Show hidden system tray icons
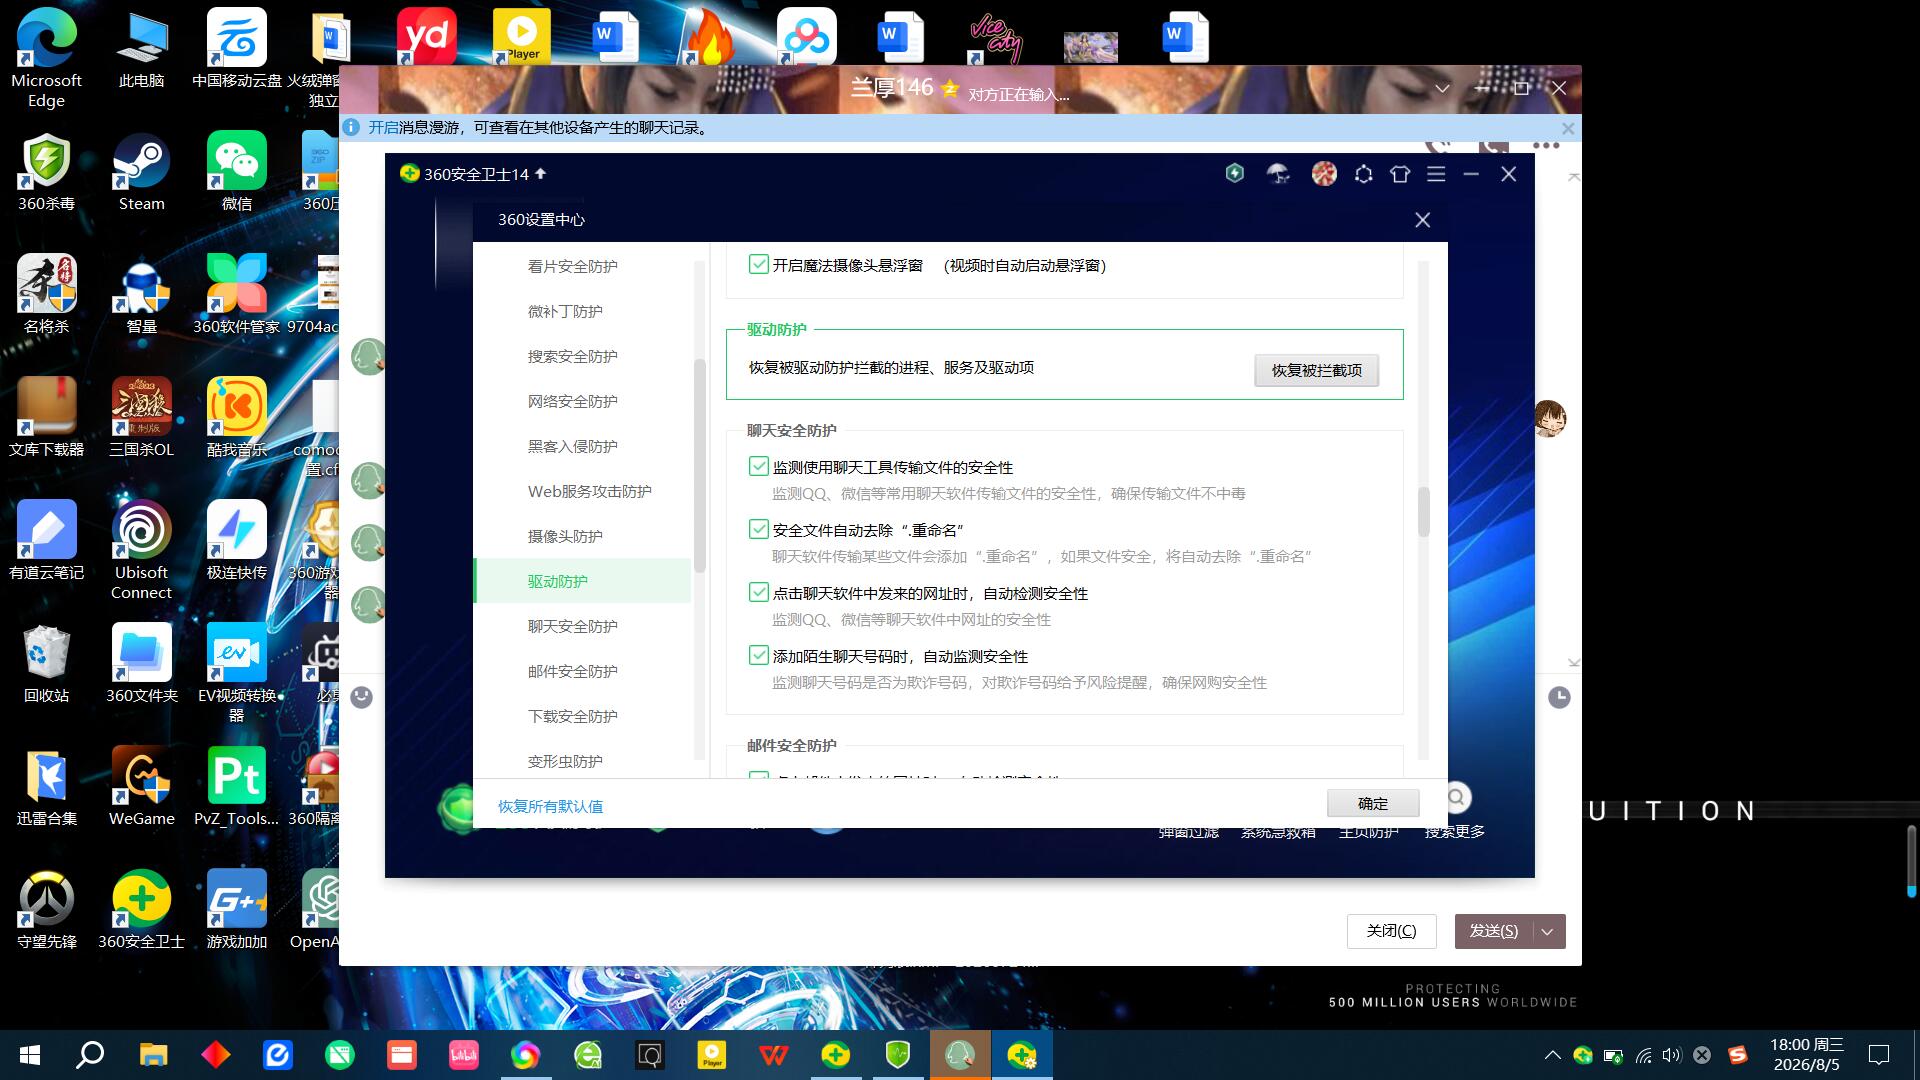The image size is (1920, 1080). pos(1552,1055)
